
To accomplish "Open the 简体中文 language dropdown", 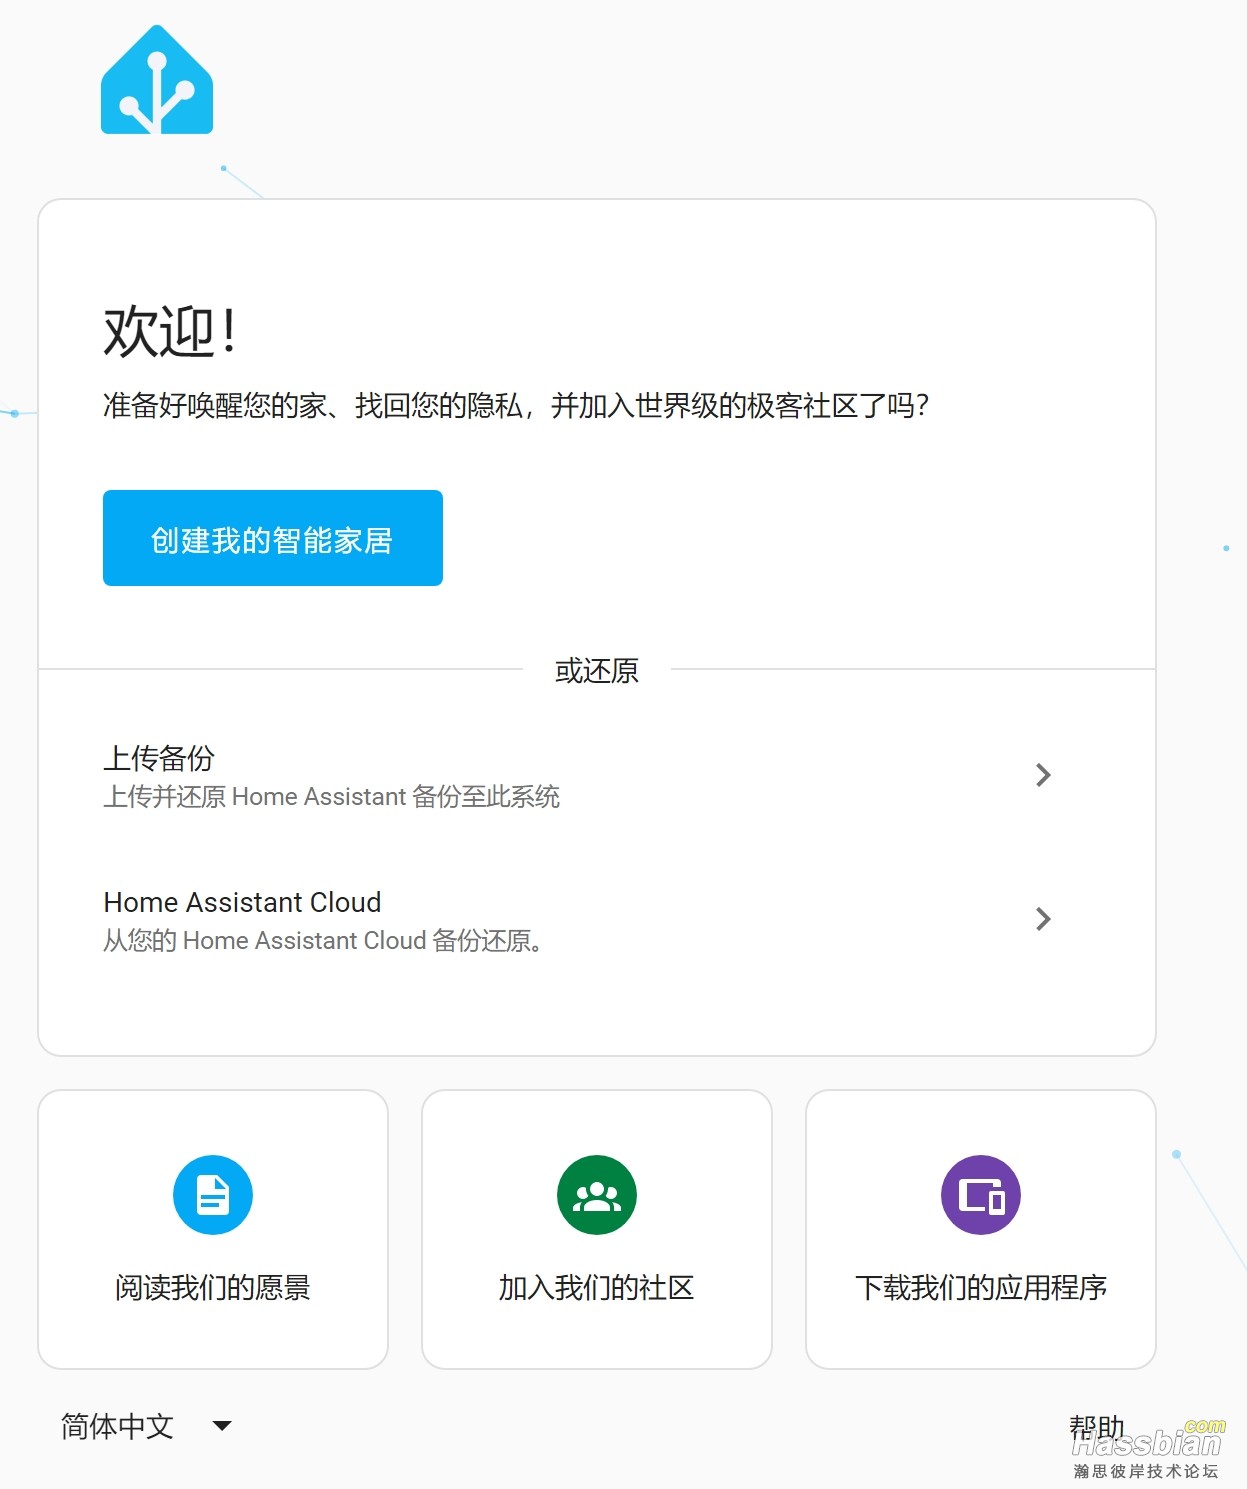I will (146, 1426).
